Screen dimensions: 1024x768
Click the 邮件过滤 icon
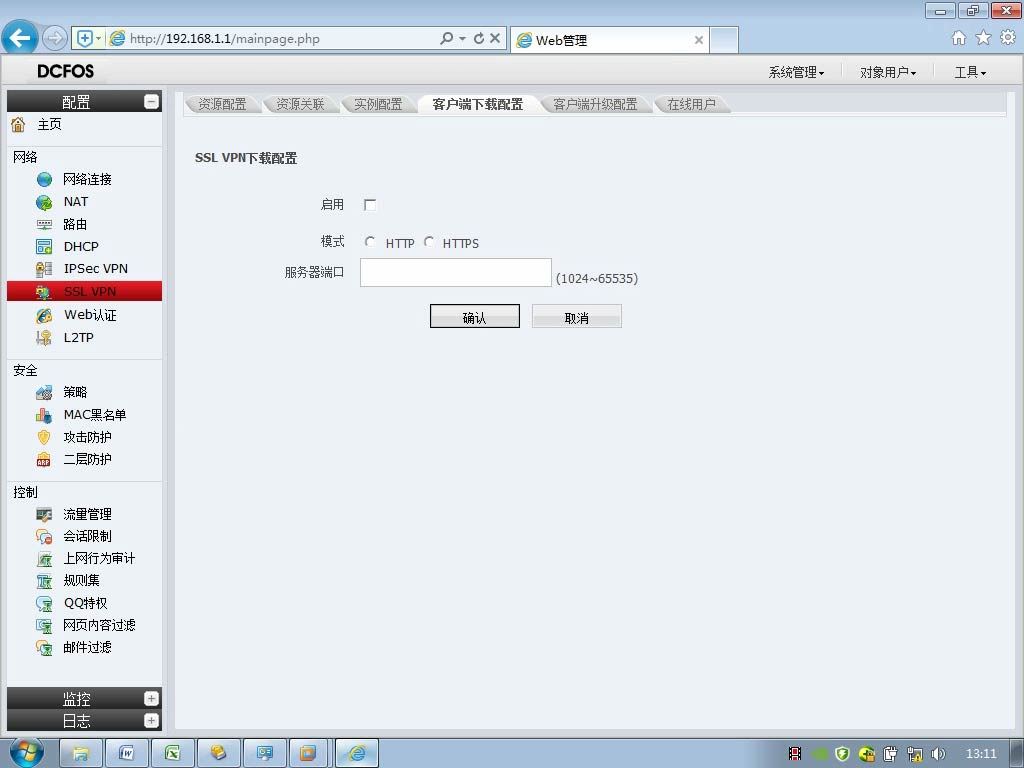(44, 648)
